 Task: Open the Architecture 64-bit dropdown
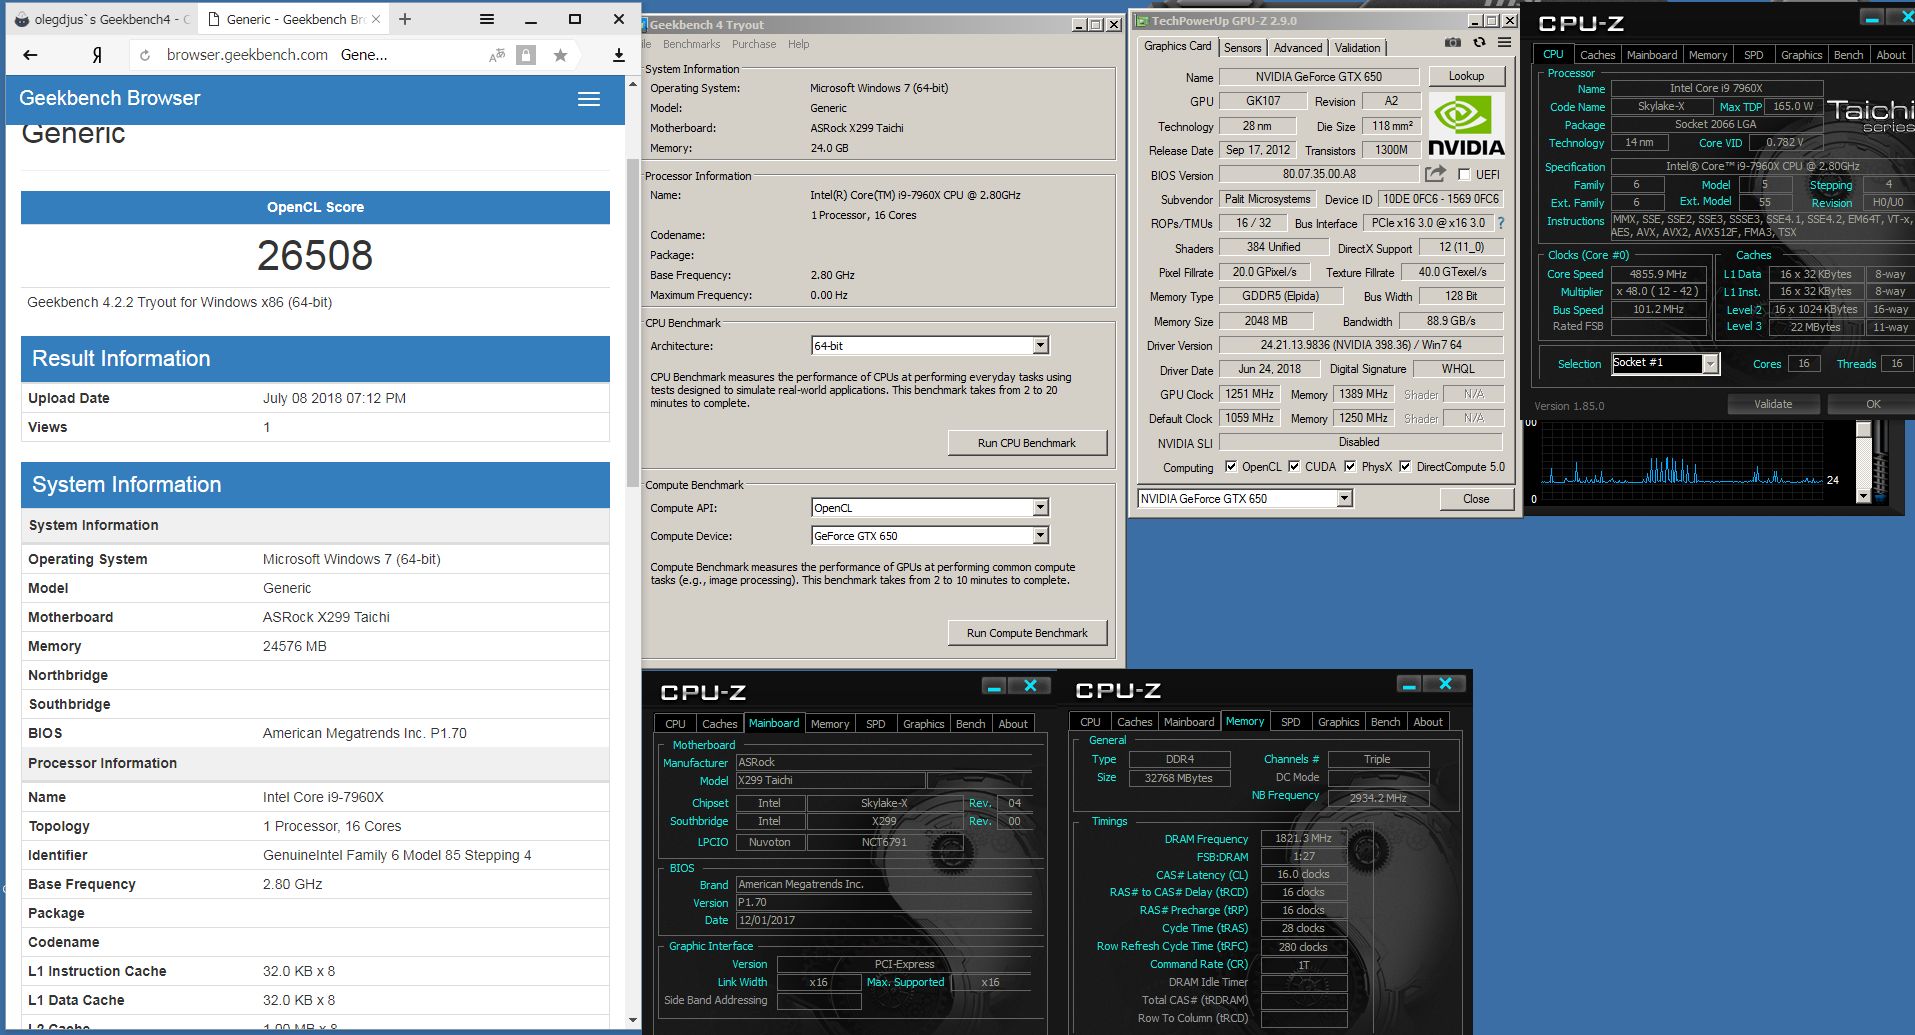click(1040, 346)
